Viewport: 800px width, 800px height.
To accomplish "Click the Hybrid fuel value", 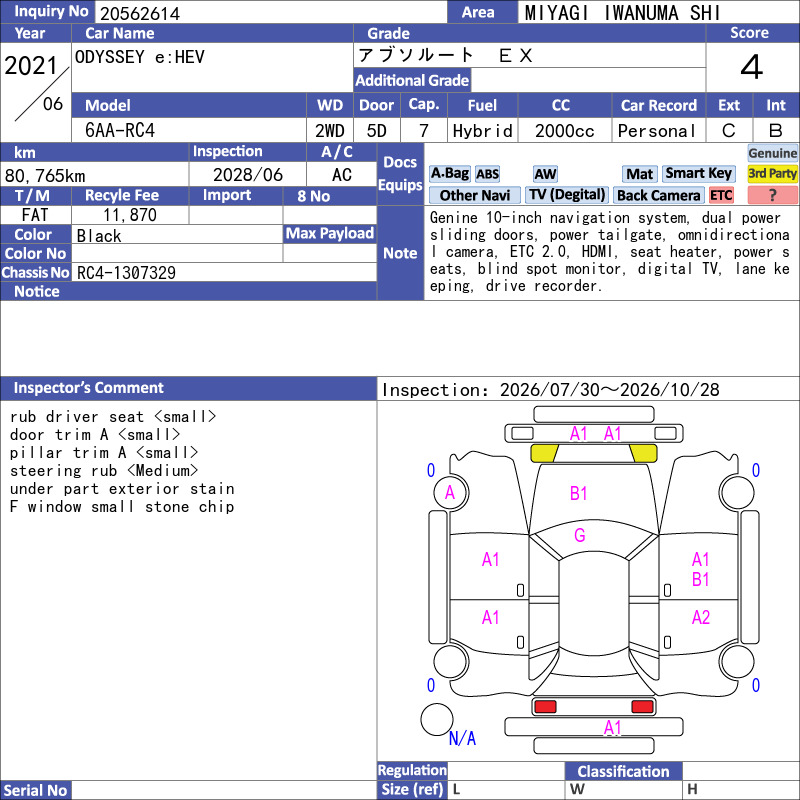I will (x=483, y=131).
